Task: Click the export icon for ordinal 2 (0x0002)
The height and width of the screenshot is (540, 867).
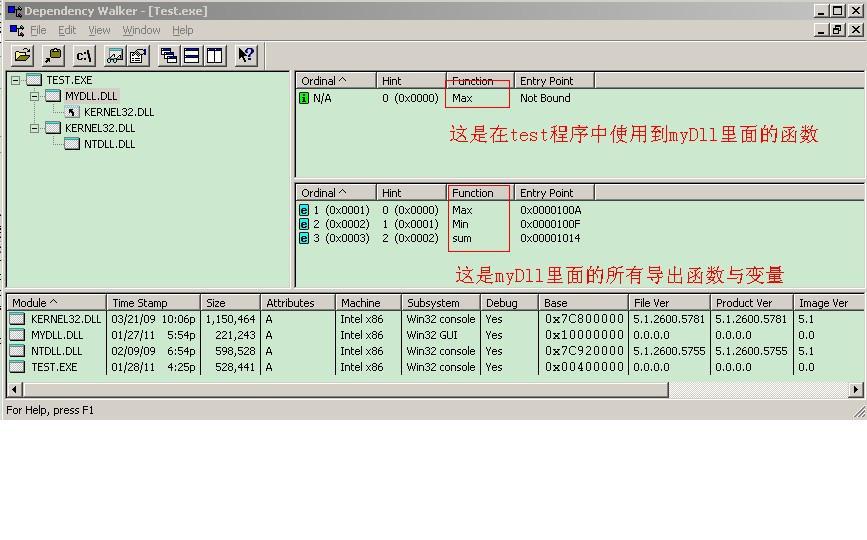Action: pyautogui.click(x=304, y=224)
